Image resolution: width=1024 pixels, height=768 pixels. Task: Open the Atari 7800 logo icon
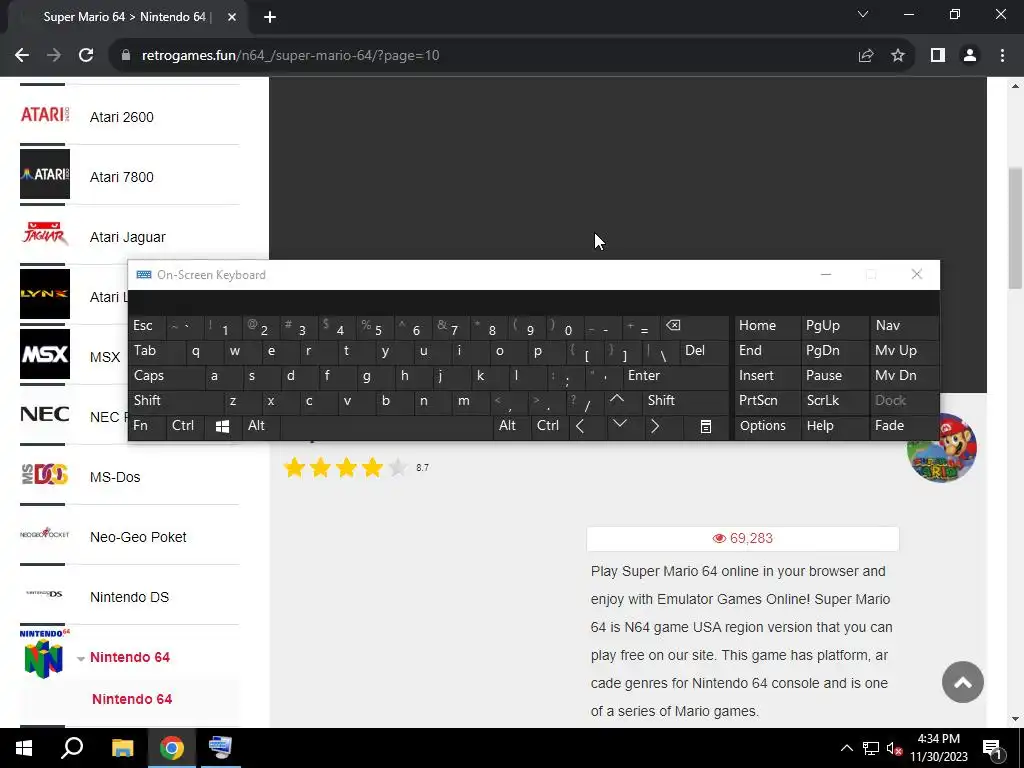[x=44, y=174]
